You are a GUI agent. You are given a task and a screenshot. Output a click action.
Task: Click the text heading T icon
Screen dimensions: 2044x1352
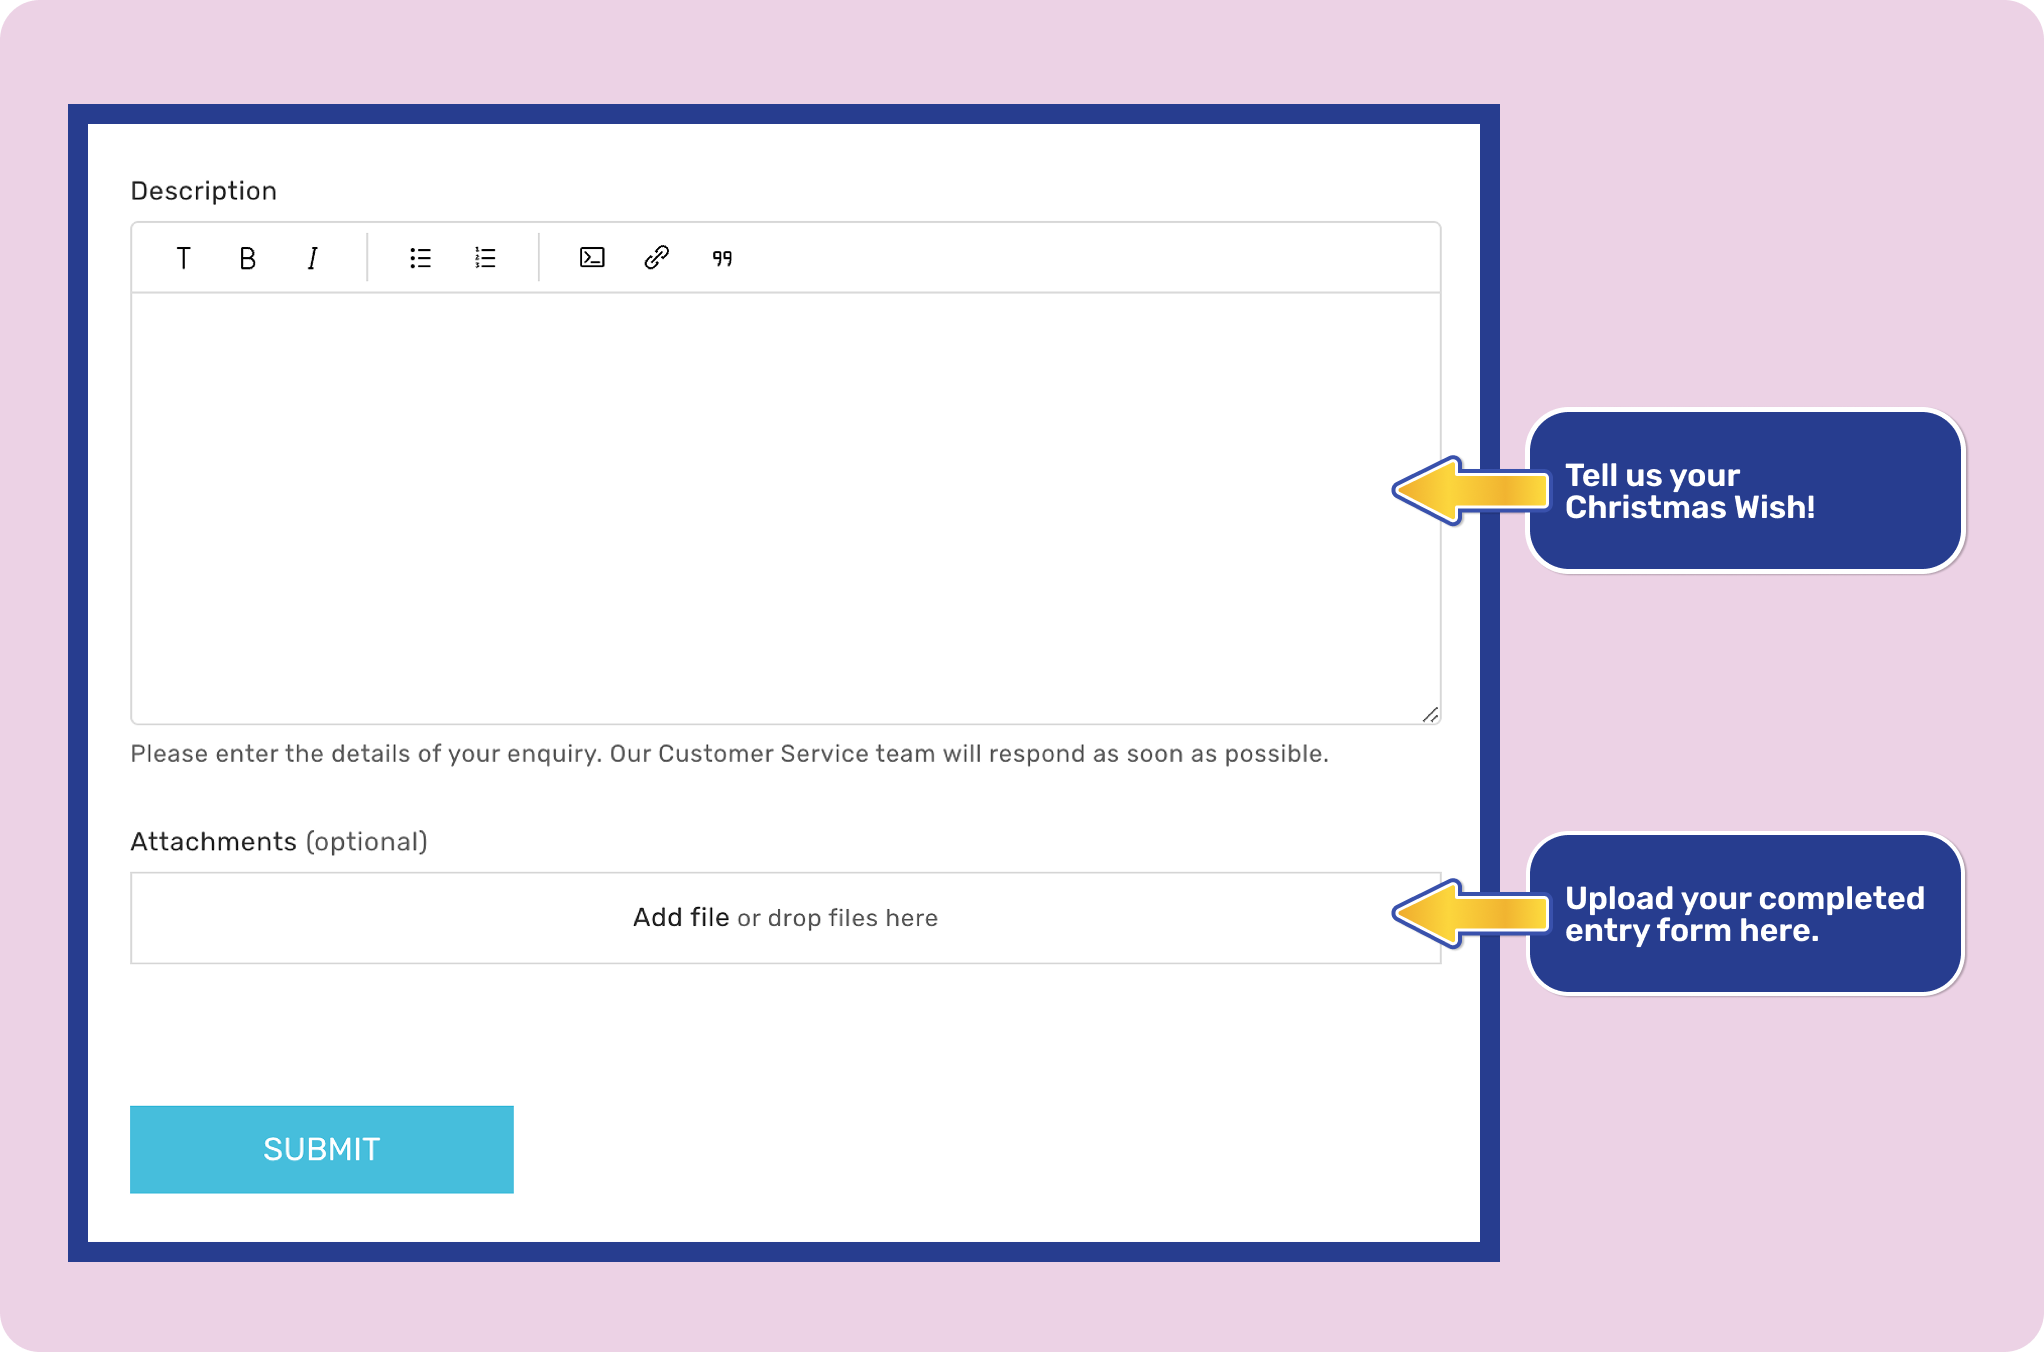click(x=183, y=259)
